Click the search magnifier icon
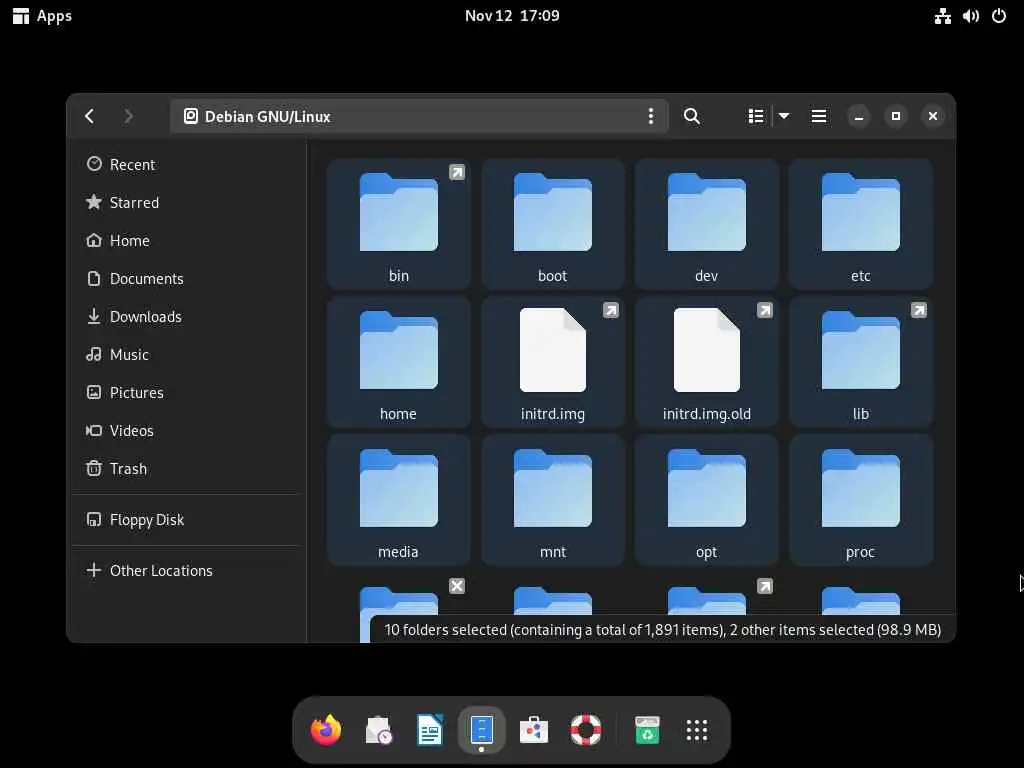 pyautogui.click(x=692, y=116)
